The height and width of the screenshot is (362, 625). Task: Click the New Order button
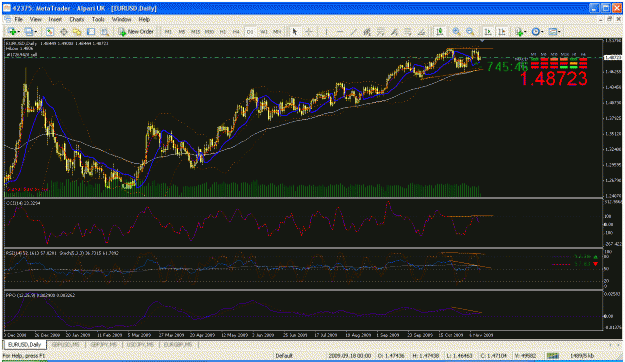(x=136, y=31)
